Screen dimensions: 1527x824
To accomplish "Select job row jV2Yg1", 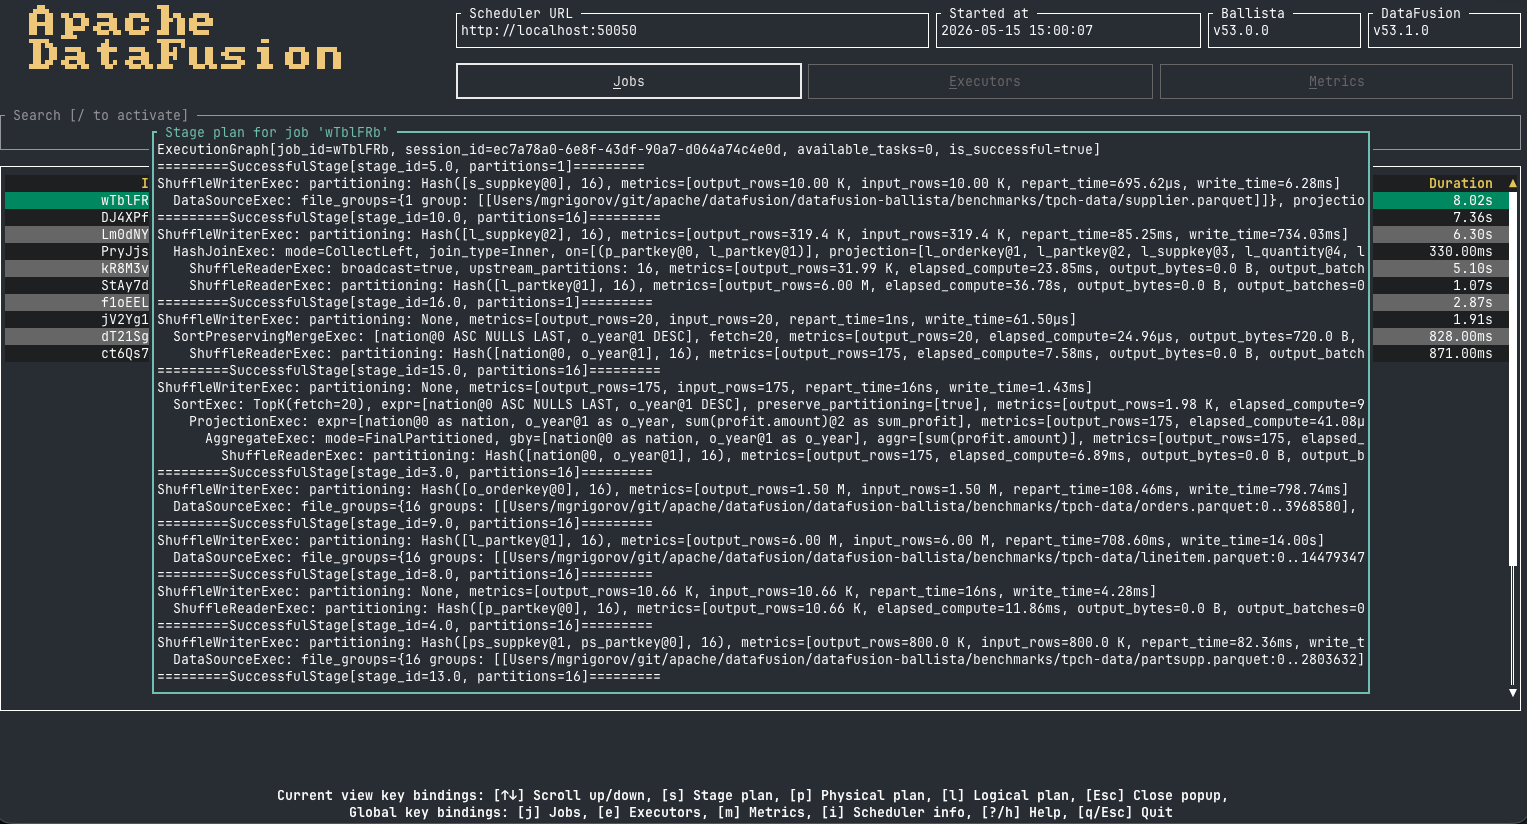I will click(x=77, y=319).
